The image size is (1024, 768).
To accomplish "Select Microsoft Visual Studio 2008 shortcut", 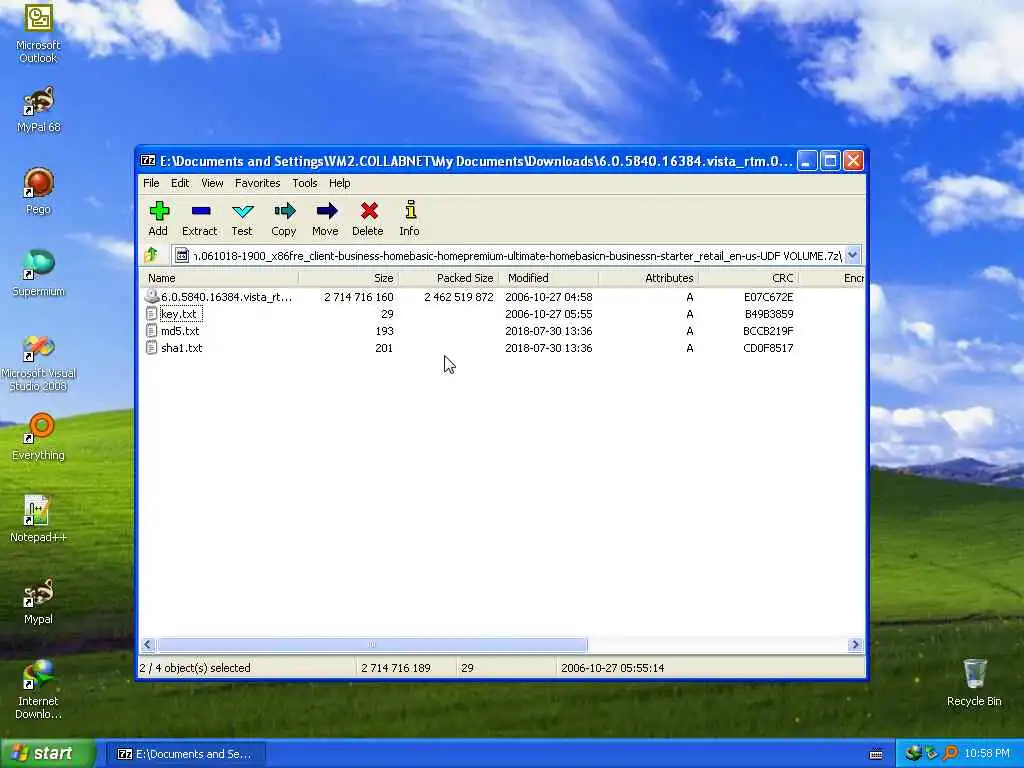I will coord(38,362).
